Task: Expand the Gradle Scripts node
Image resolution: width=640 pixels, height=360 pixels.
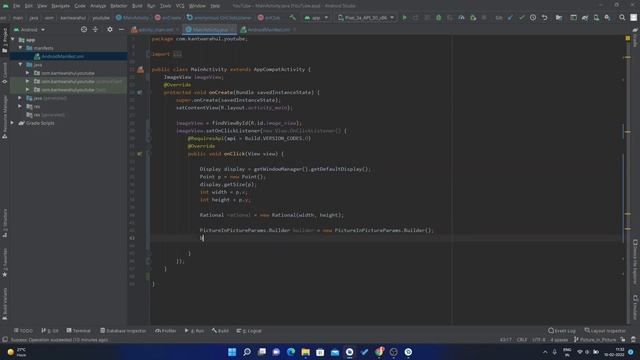Action: 12,123
